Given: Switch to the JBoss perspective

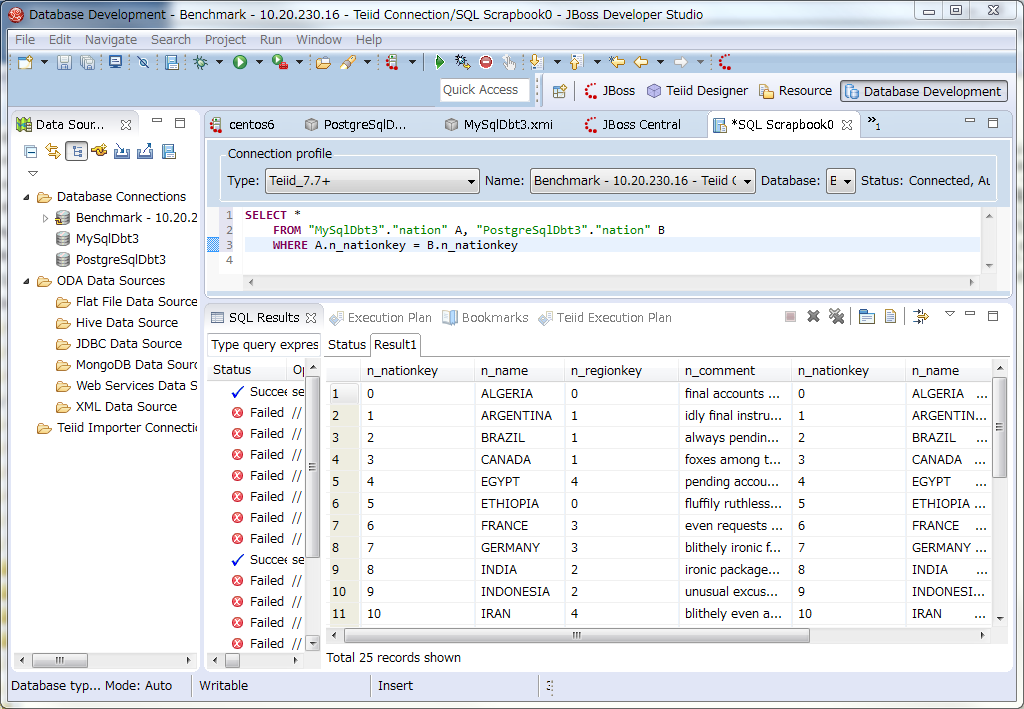Looking at the screenshot, I should pos(609,91).
